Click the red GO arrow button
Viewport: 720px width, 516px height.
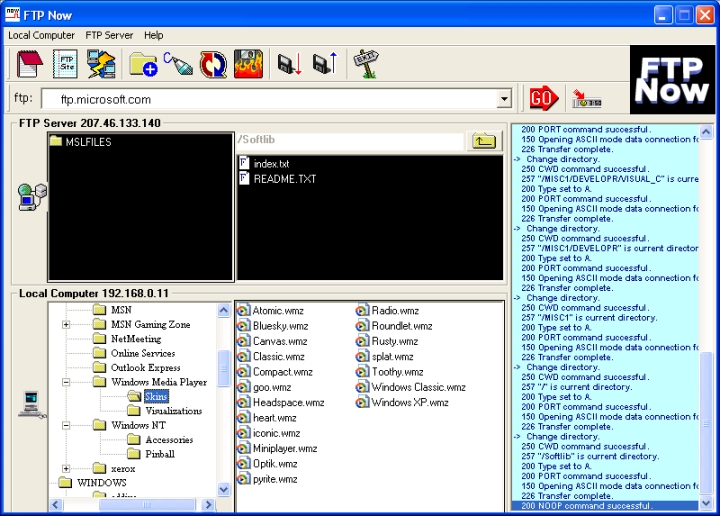click(x=544, y=98)
